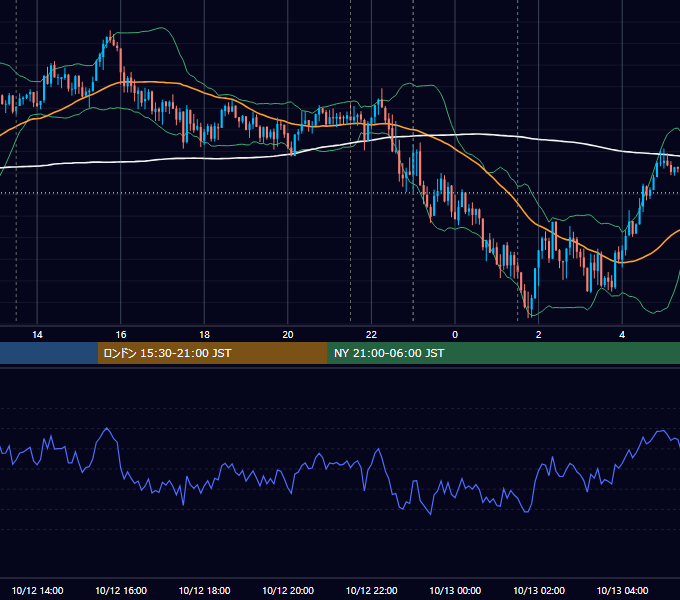Click the 10/13 02:00 time label
Viewport: 680px width, 600px height.
click(539, 590)
